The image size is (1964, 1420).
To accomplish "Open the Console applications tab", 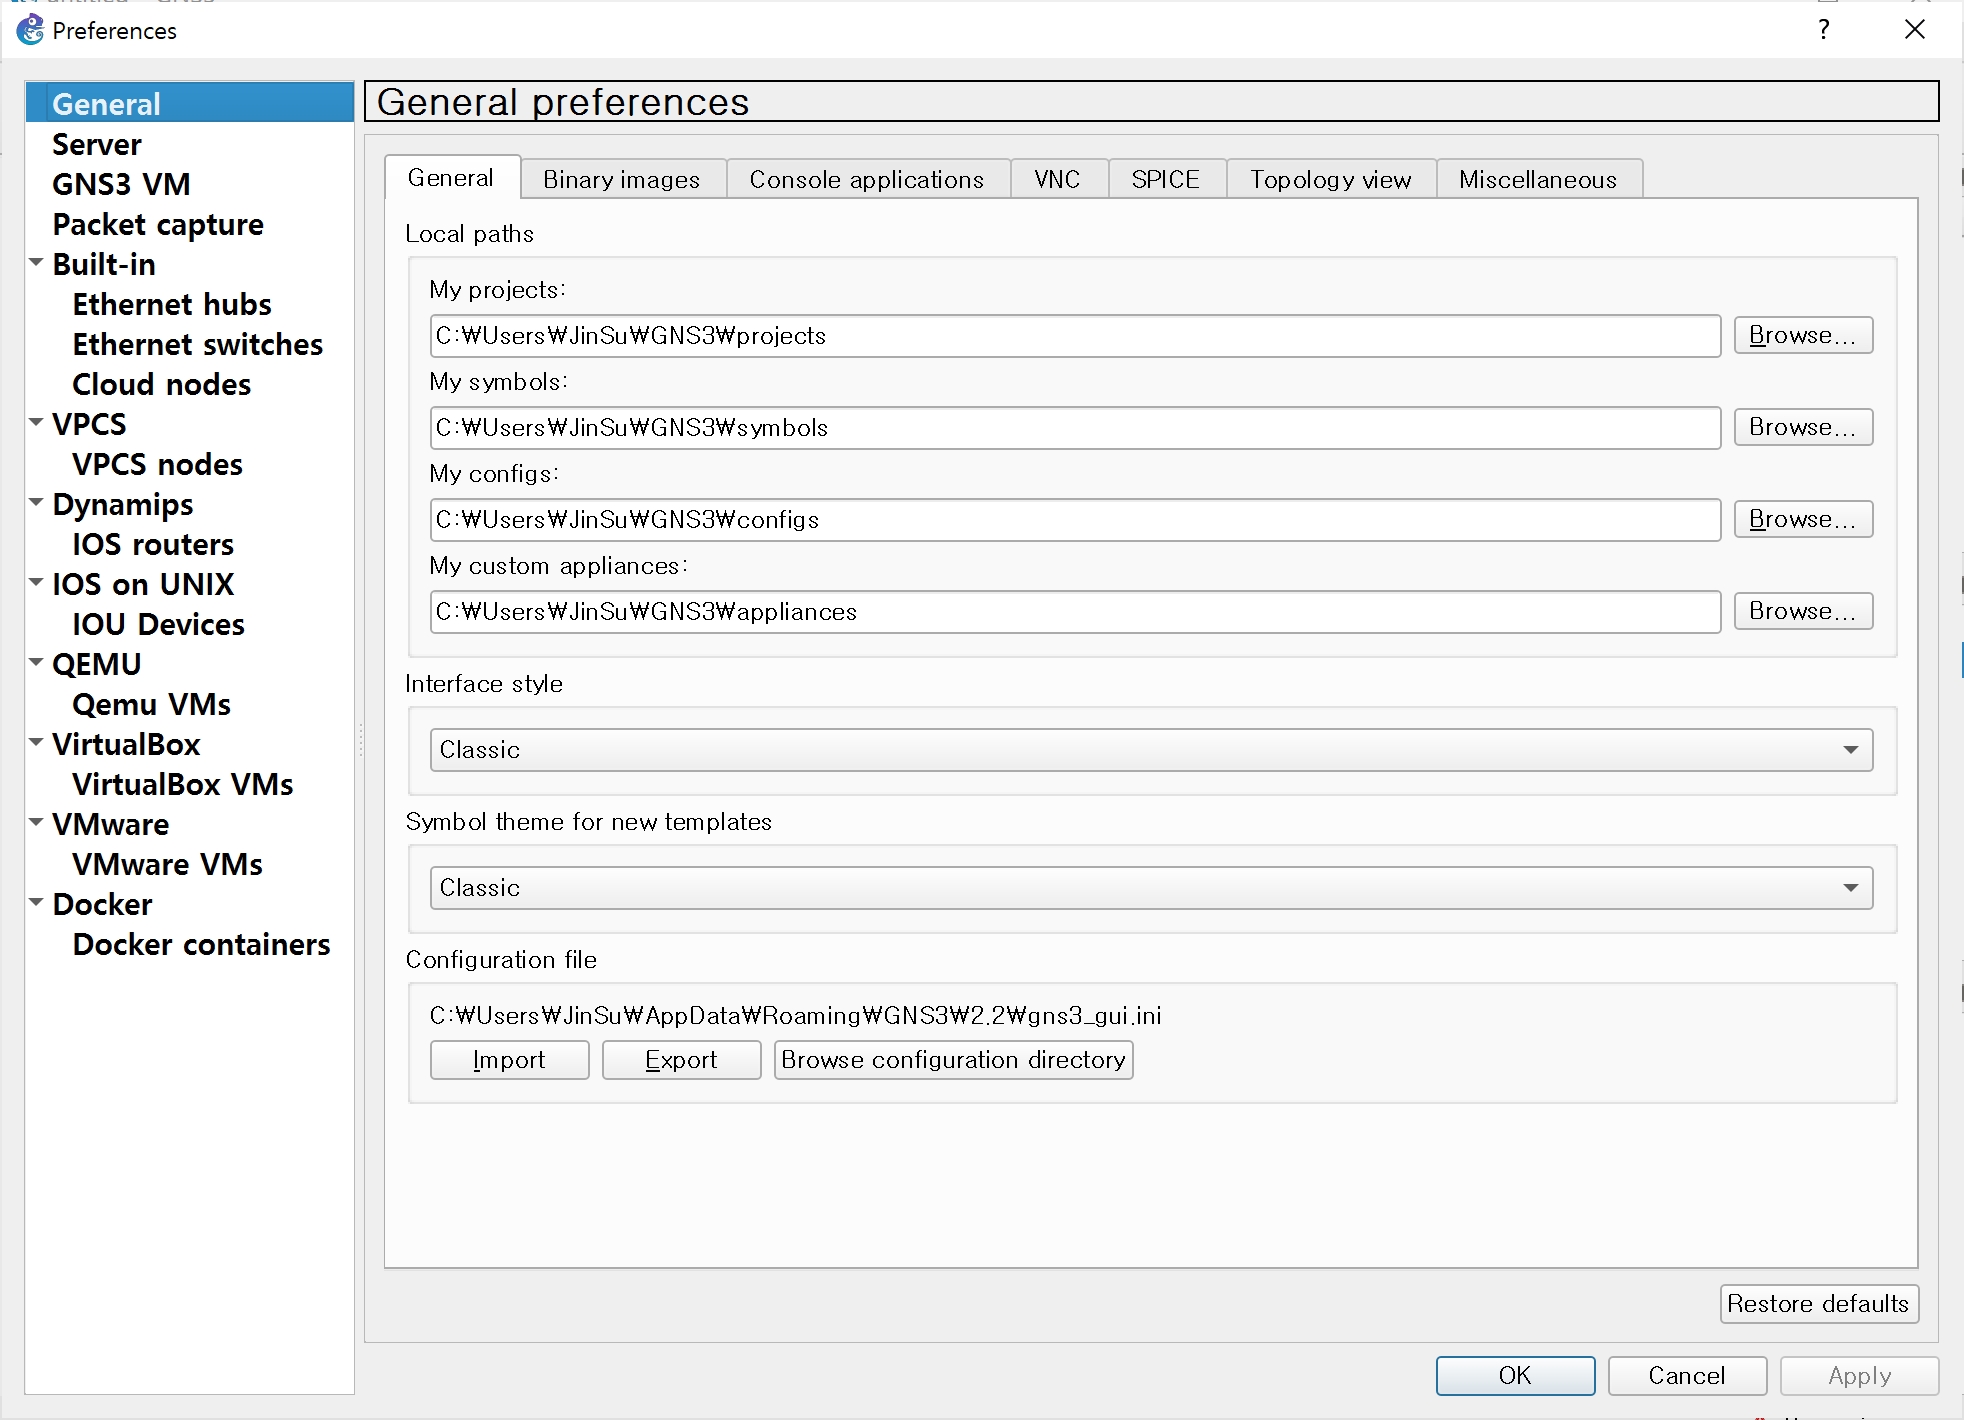I will point(866,180).
